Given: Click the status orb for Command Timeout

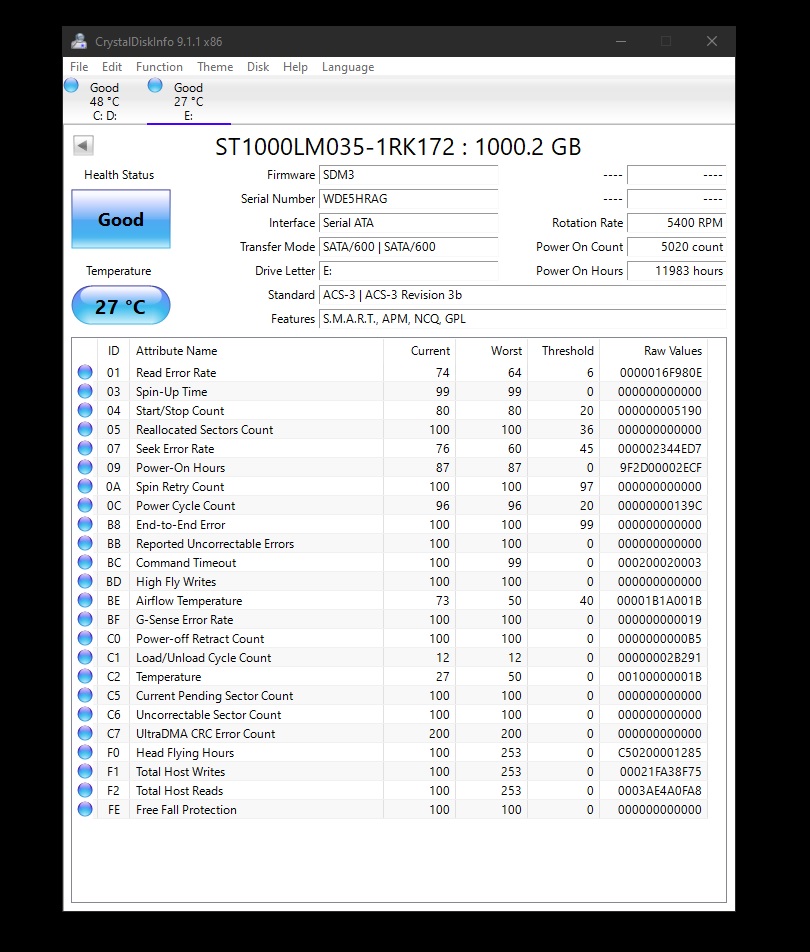Looking at the screenshot, I should pos(85,562).
